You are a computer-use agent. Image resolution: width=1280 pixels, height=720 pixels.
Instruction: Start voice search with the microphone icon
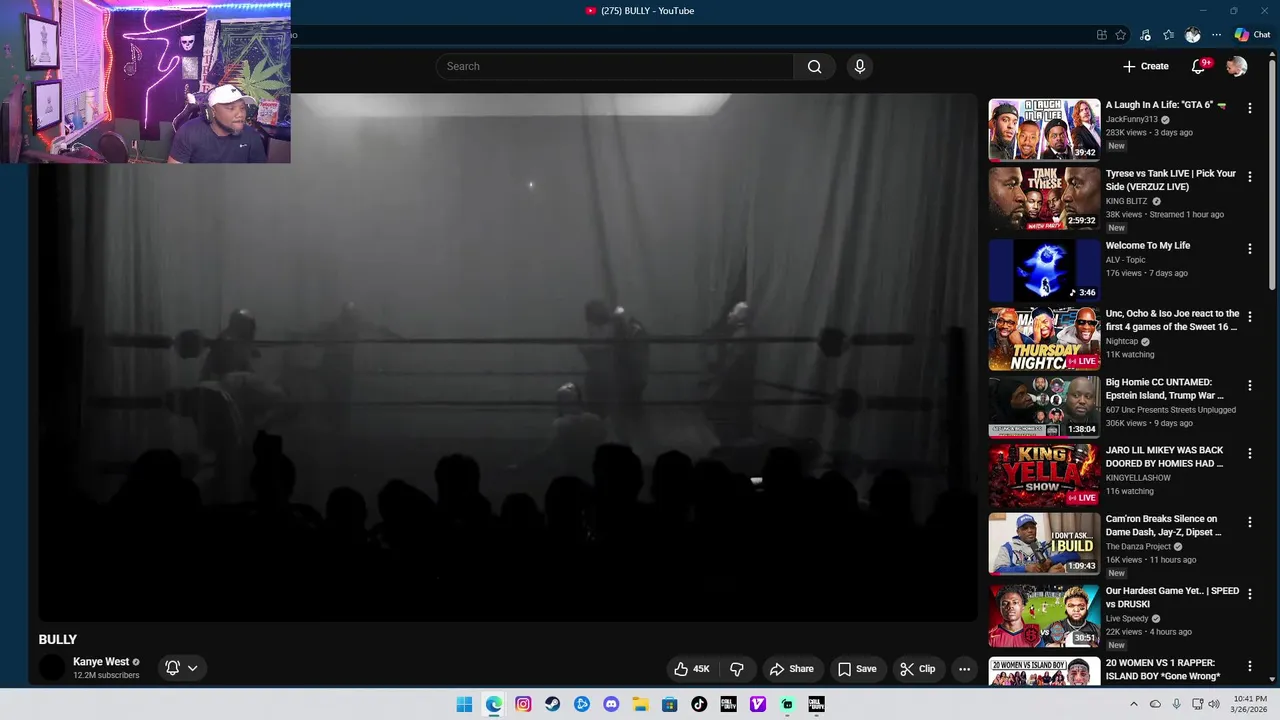coord(859,66)
